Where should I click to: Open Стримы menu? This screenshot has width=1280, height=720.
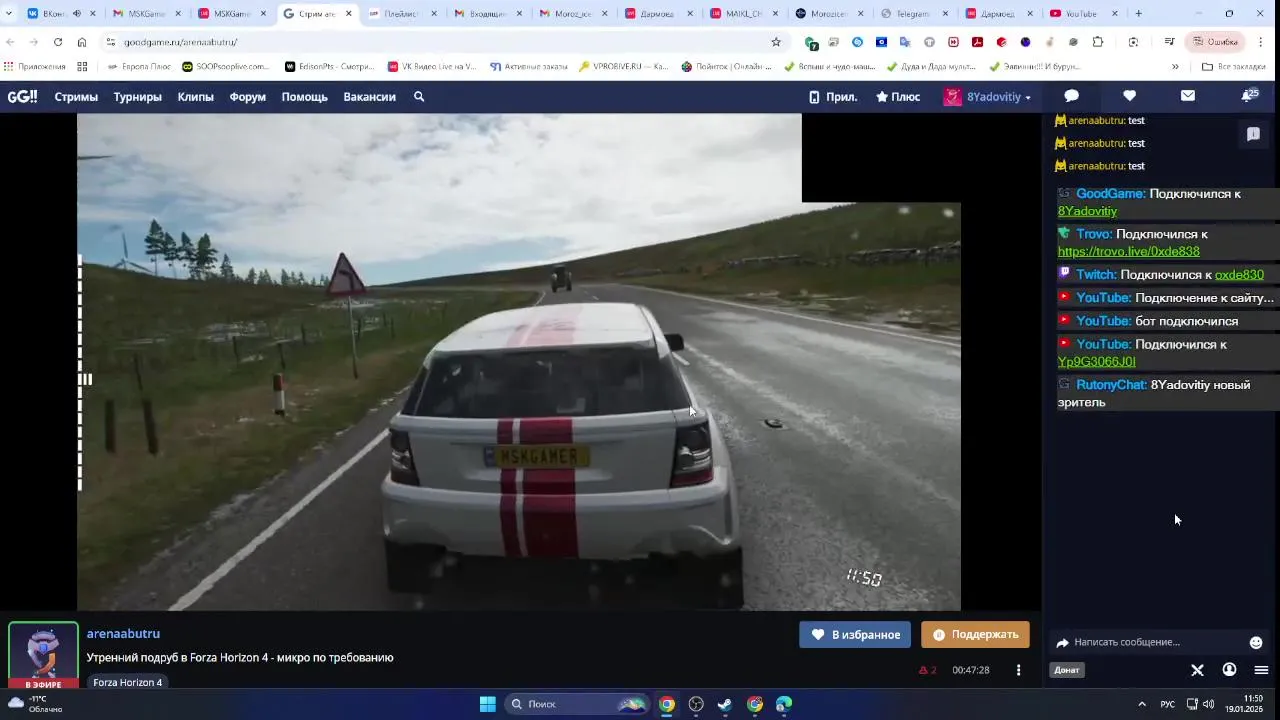(x=76, y=97)
